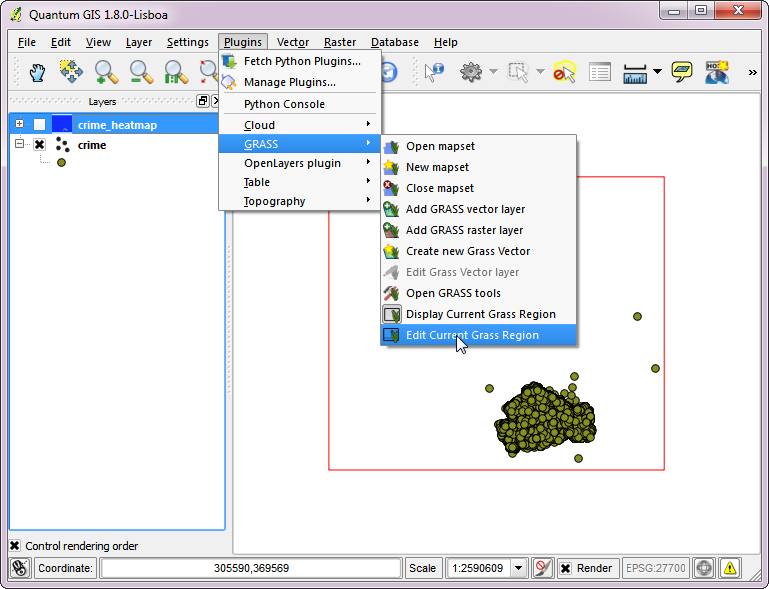
Task: Select the Zoom In magnifier tool
Action: pyautogui.click(x=106, y=72)
